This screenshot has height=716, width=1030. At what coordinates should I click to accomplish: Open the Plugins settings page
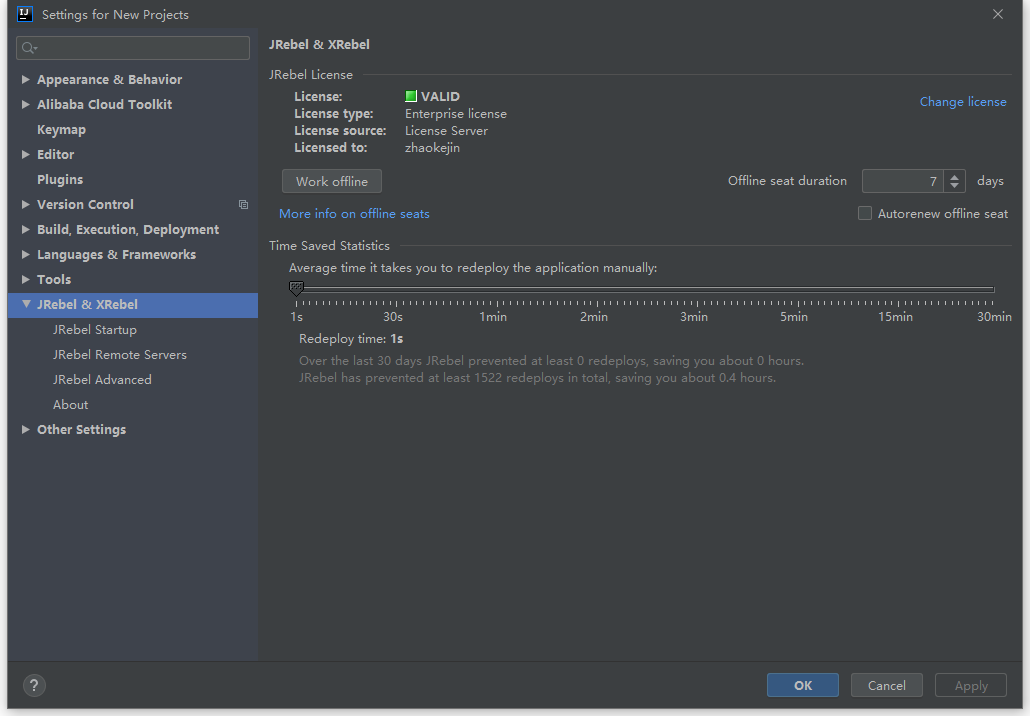click(60, 179)
